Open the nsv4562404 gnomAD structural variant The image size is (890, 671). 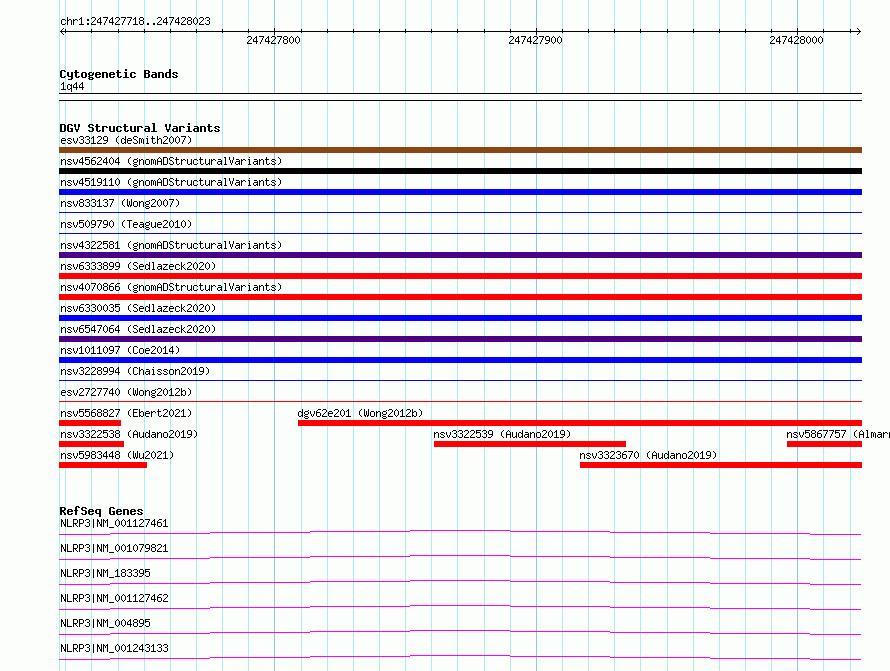click(x=171, y=161)
